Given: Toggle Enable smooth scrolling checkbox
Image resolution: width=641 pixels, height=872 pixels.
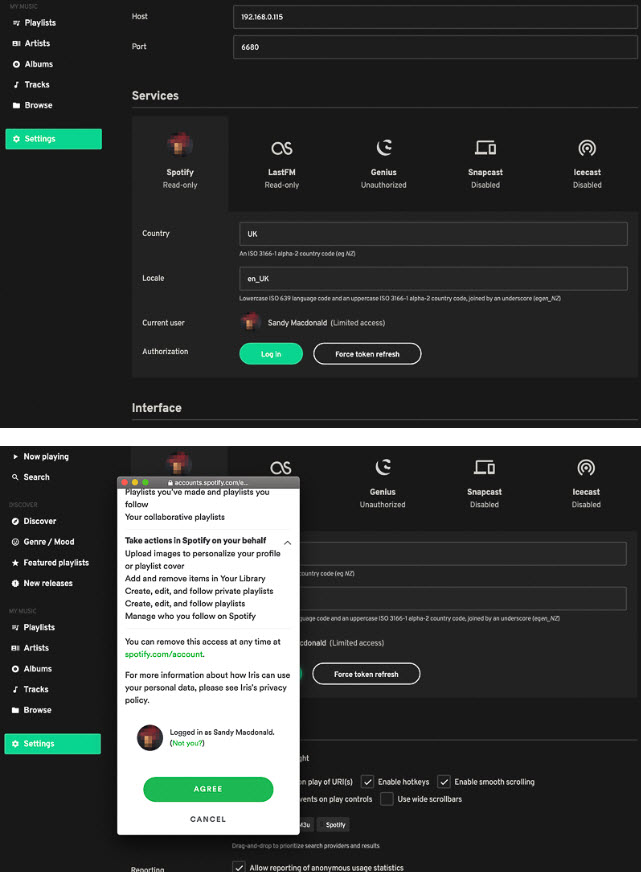Looking at the screenshot, I should 444,782.
